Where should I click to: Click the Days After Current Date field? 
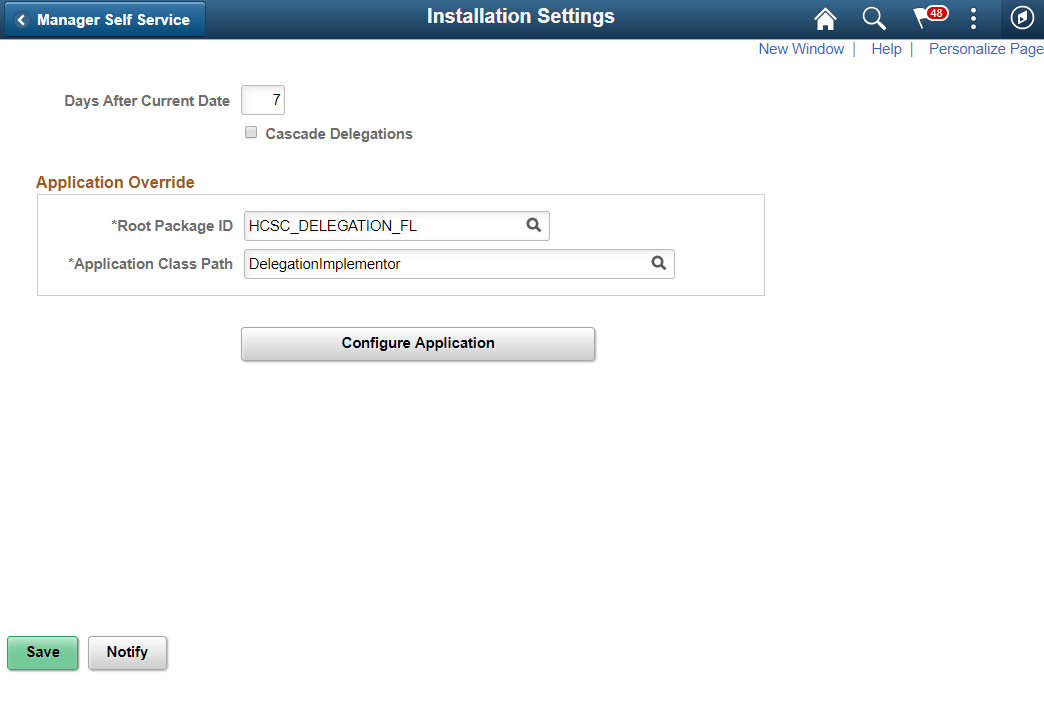(262, 100)
